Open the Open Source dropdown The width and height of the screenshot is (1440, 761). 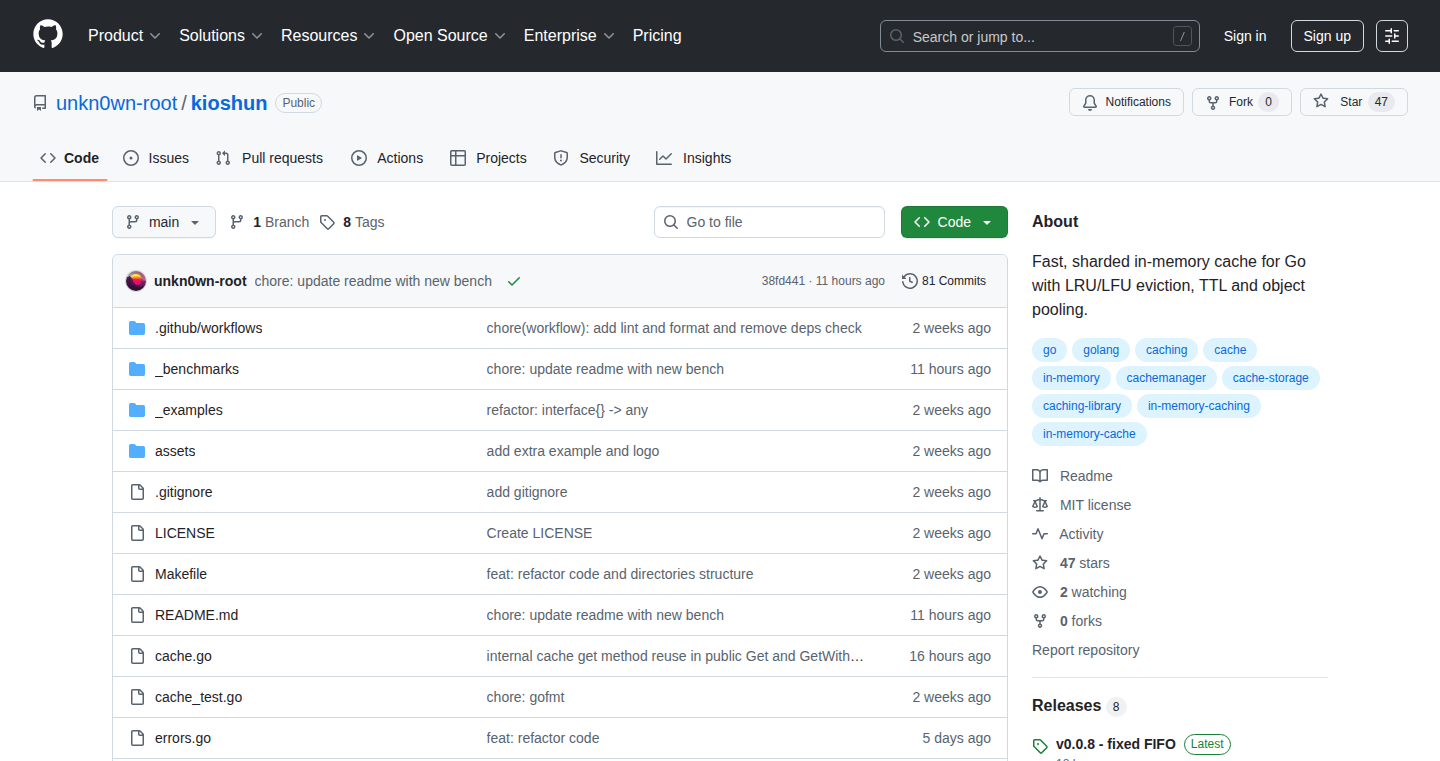coord(450,36)
